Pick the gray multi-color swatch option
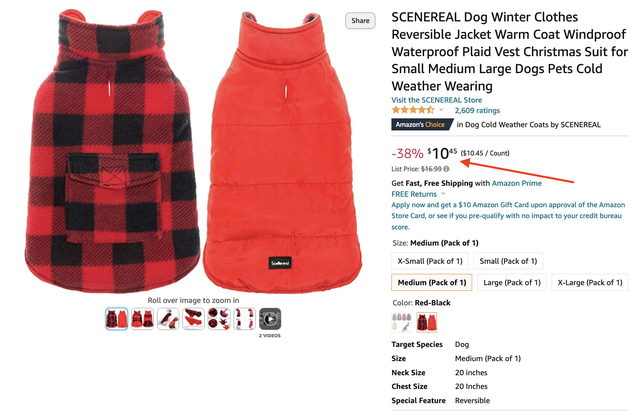640x412 pixels. pos(401,322)
